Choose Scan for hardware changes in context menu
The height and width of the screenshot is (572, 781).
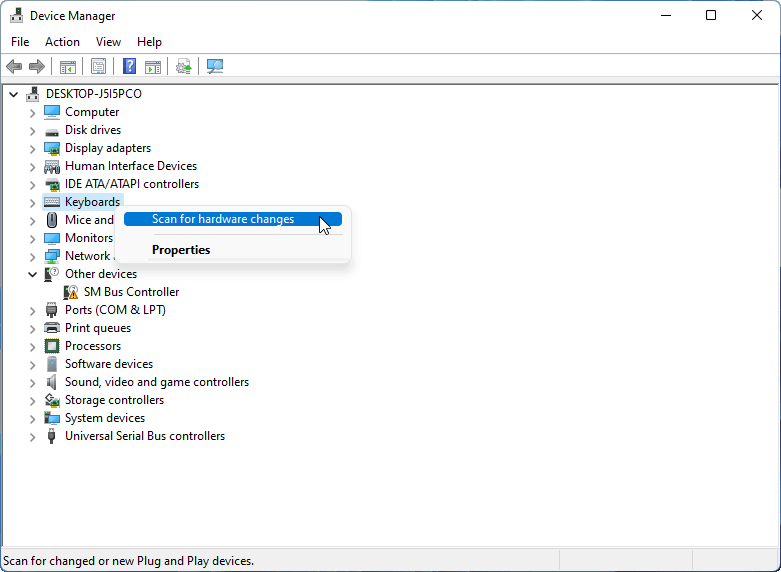[x=223, y=219]
